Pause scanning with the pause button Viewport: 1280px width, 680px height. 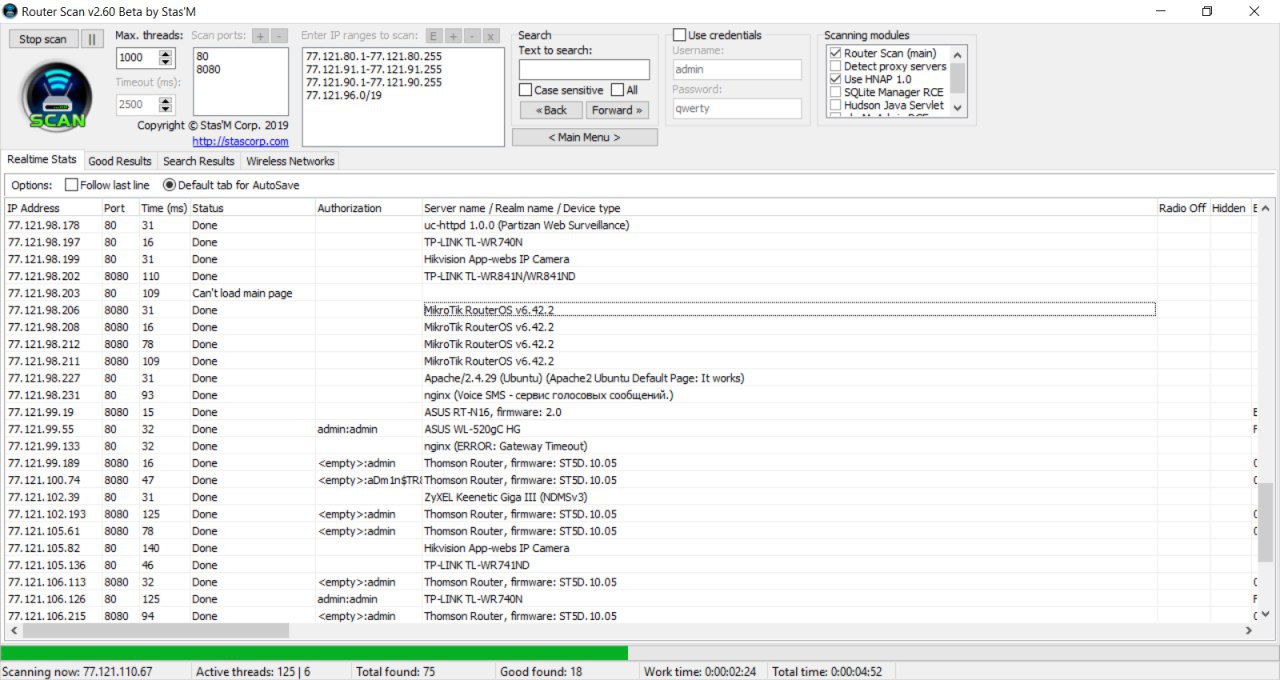coord(91,39)
